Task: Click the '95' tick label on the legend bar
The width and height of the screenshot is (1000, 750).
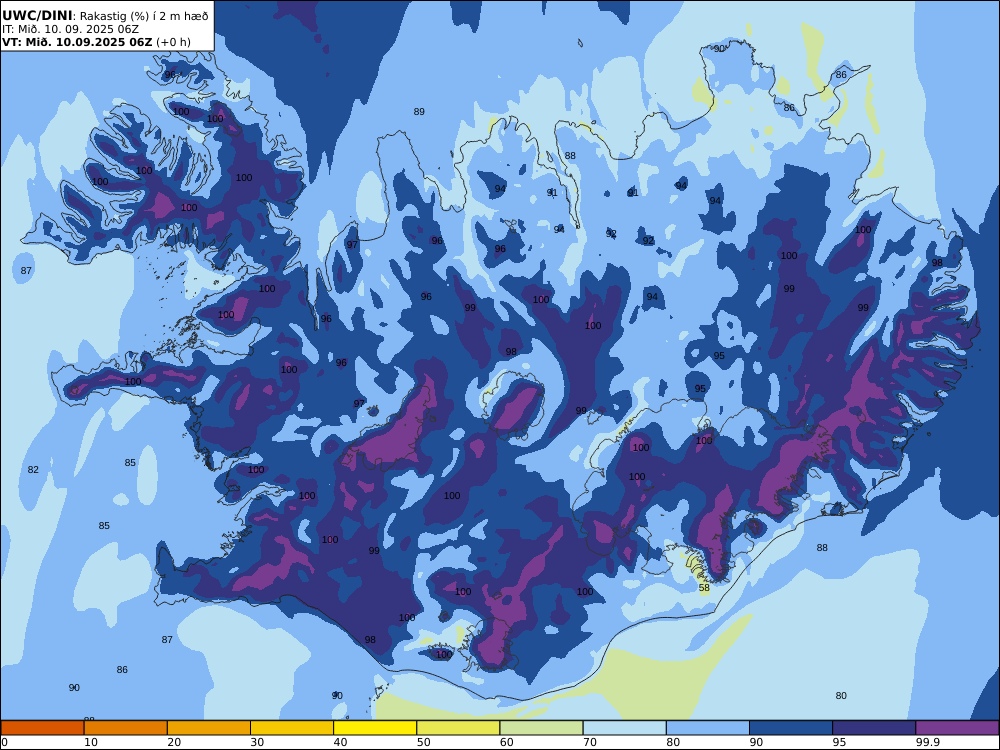Action: pos(839,742)
